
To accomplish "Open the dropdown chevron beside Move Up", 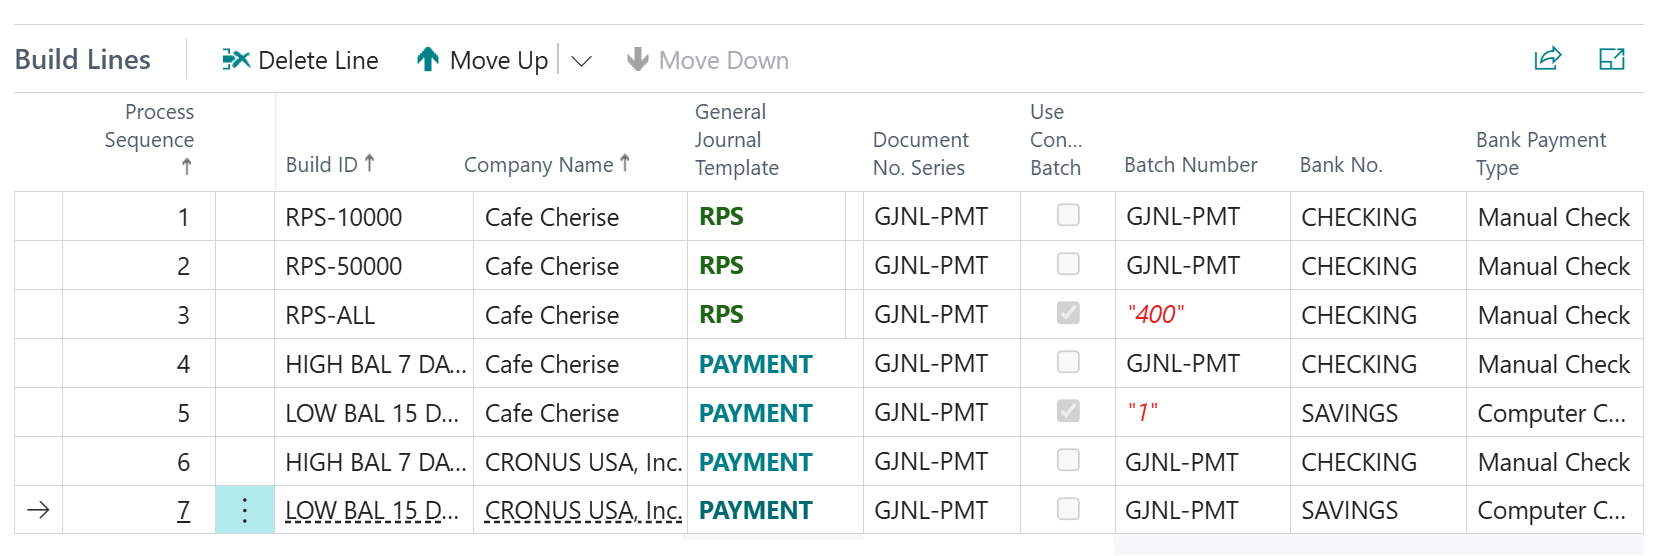I will point(581,61).
